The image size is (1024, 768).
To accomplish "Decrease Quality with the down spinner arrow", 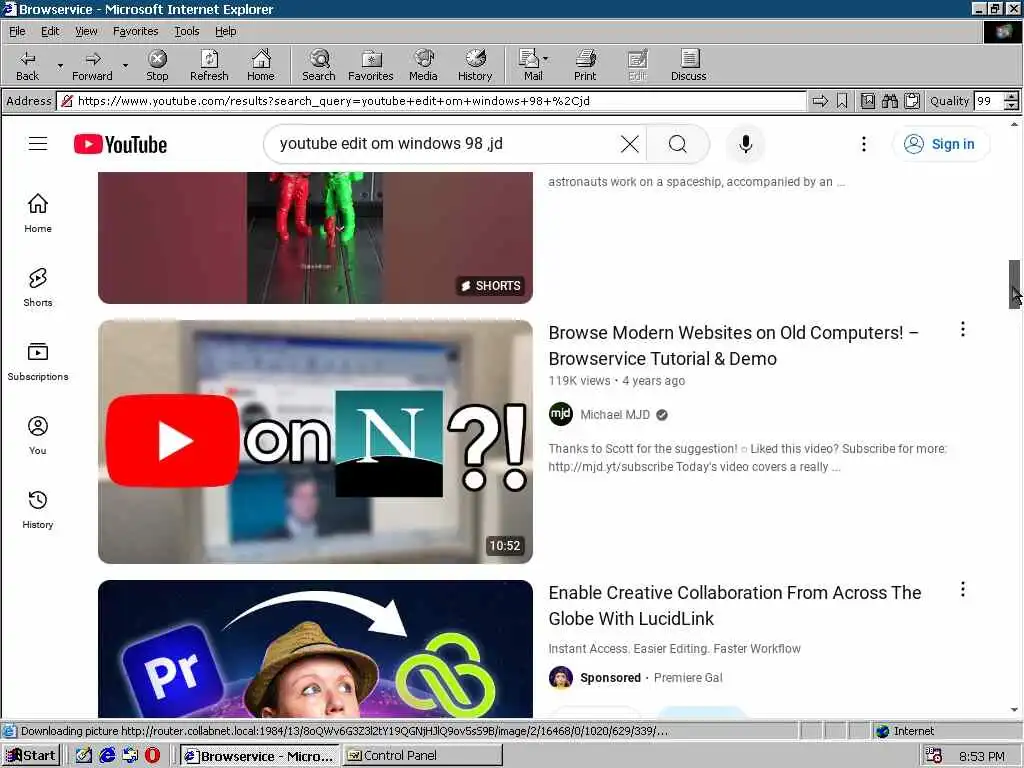I will click(1012, 105).
